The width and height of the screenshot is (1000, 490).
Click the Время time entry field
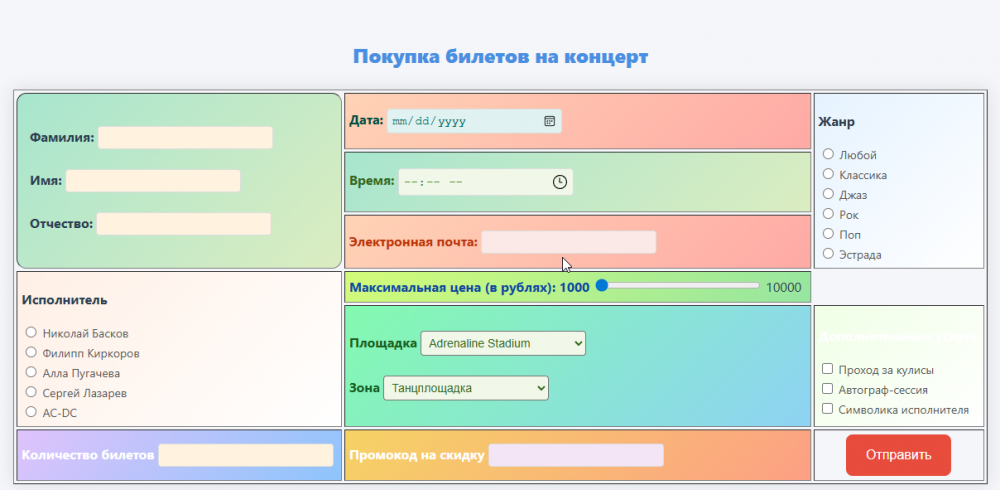485,182
